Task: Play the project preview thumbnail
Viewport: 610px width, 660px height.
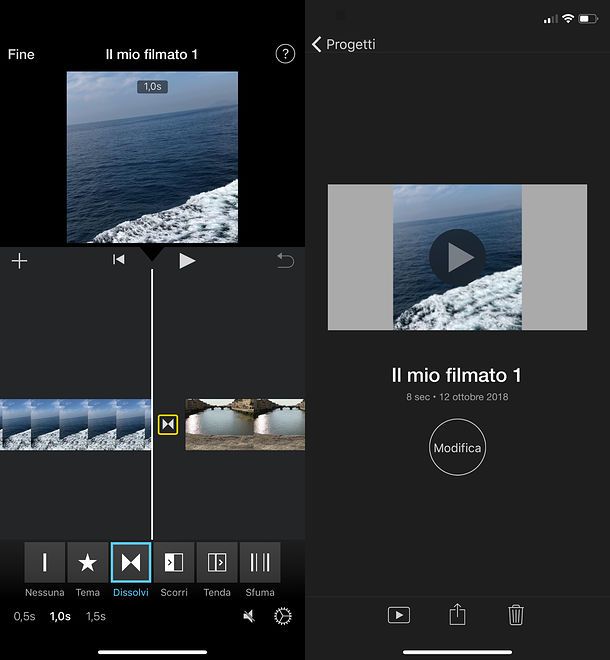Action: [457, 257]
